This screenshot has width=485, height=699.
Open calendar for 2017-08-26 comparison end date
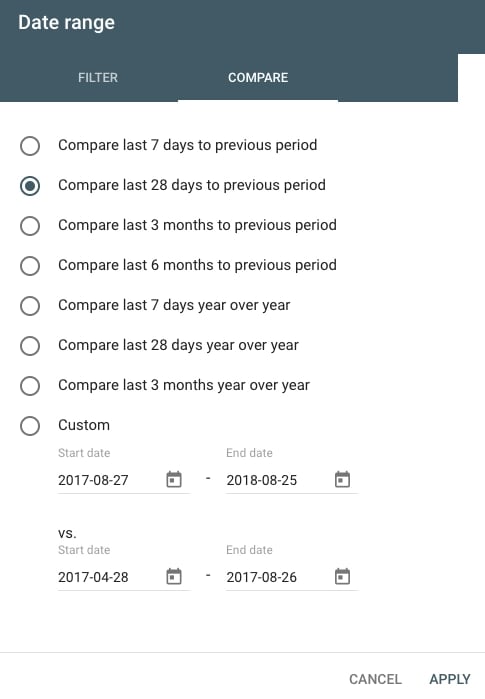[x=342, y=576]
